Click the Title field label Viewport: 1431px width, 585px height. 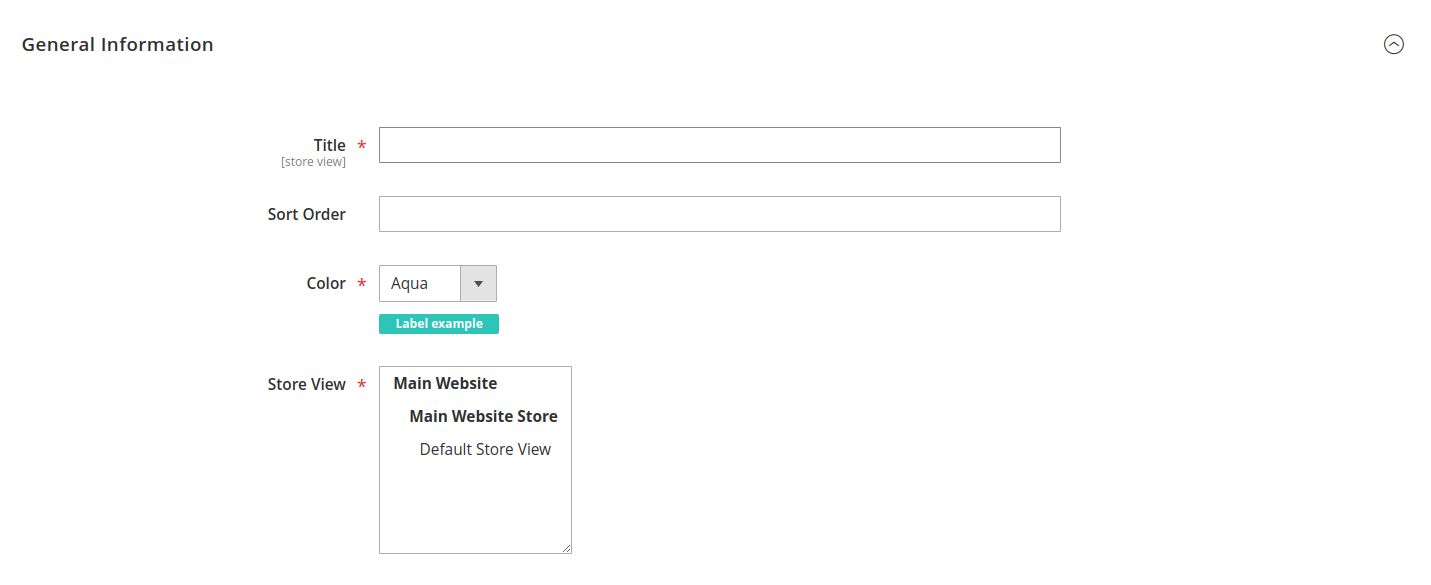coord(329,145)
